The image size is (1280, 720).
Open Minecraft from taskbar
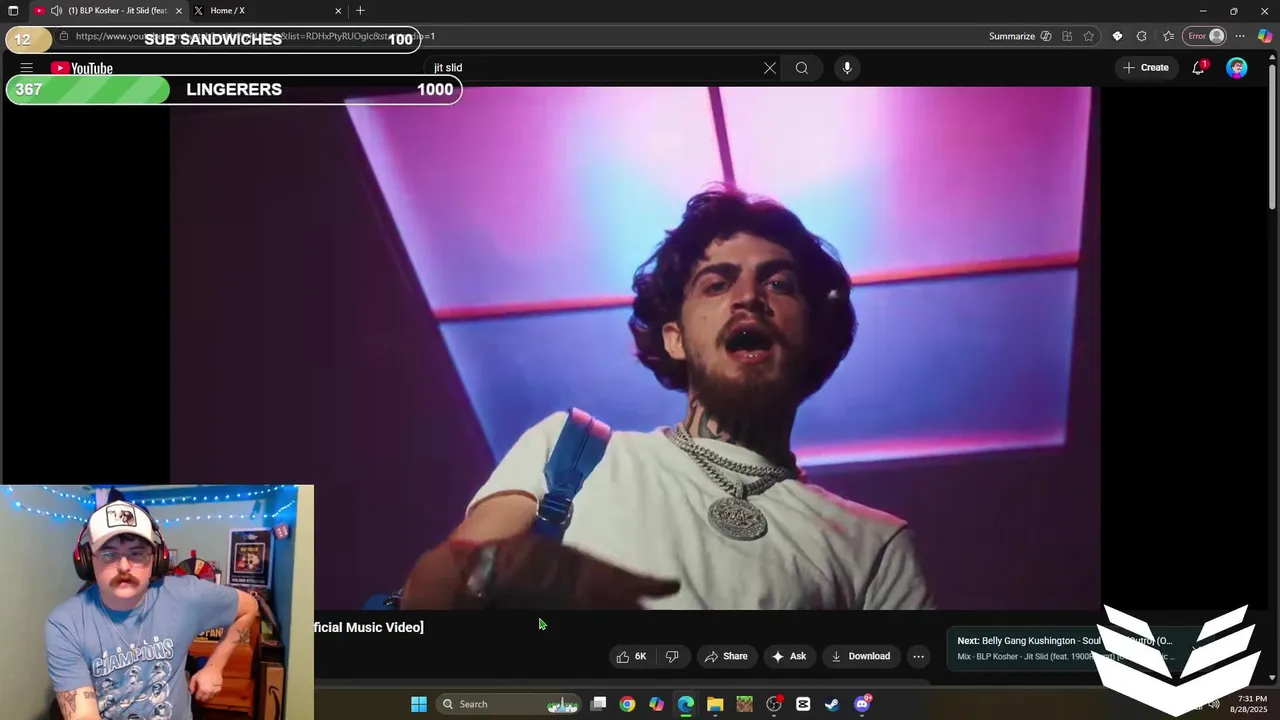click(x=744, y=704)
